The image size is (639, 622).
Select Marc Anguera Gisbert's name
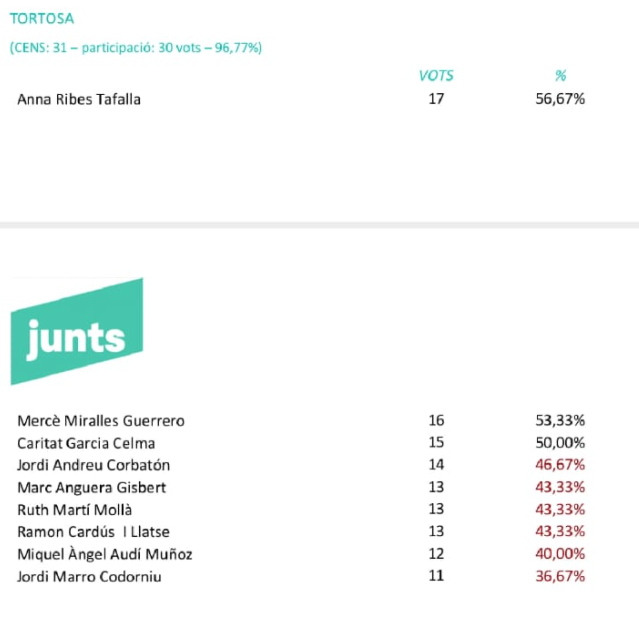pos(92,487)
